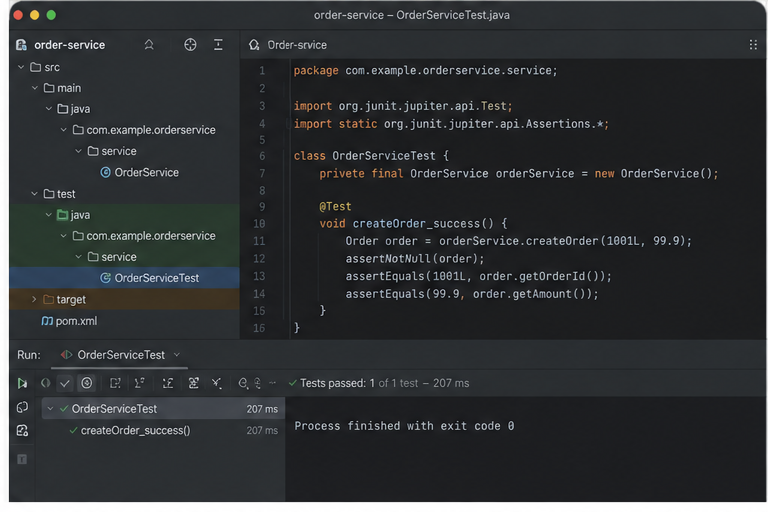The height and width of the screenshot is (512, 768).
Task: Click the sort by duration icon
Action: tap(140, 383)
